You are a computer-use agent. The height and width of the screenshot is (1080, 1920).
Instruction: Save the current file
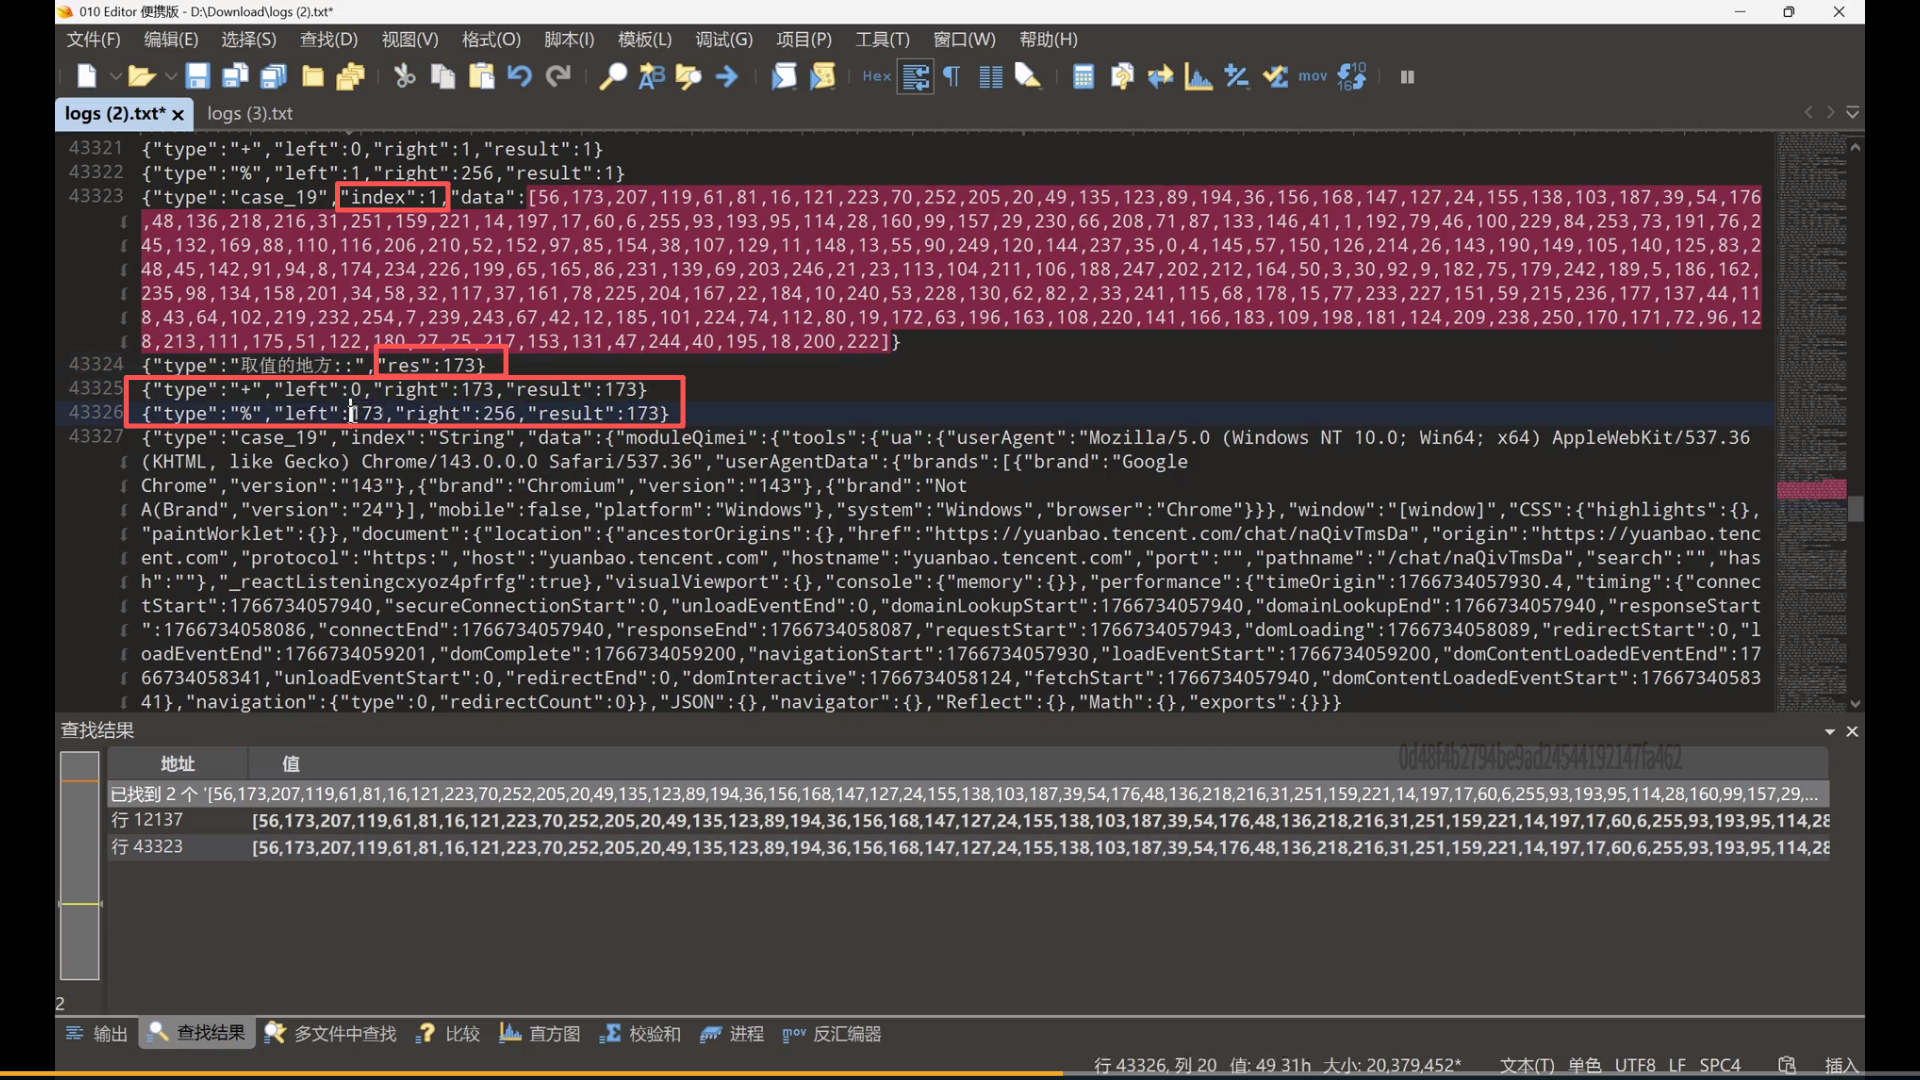[197, 76]
